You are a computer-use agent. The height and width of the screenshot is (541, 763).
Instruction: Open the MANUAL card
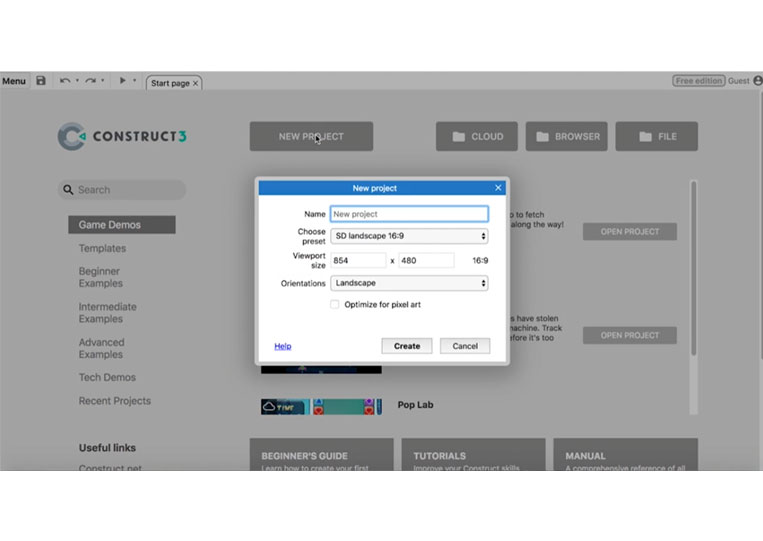click(x=626, y=455)
